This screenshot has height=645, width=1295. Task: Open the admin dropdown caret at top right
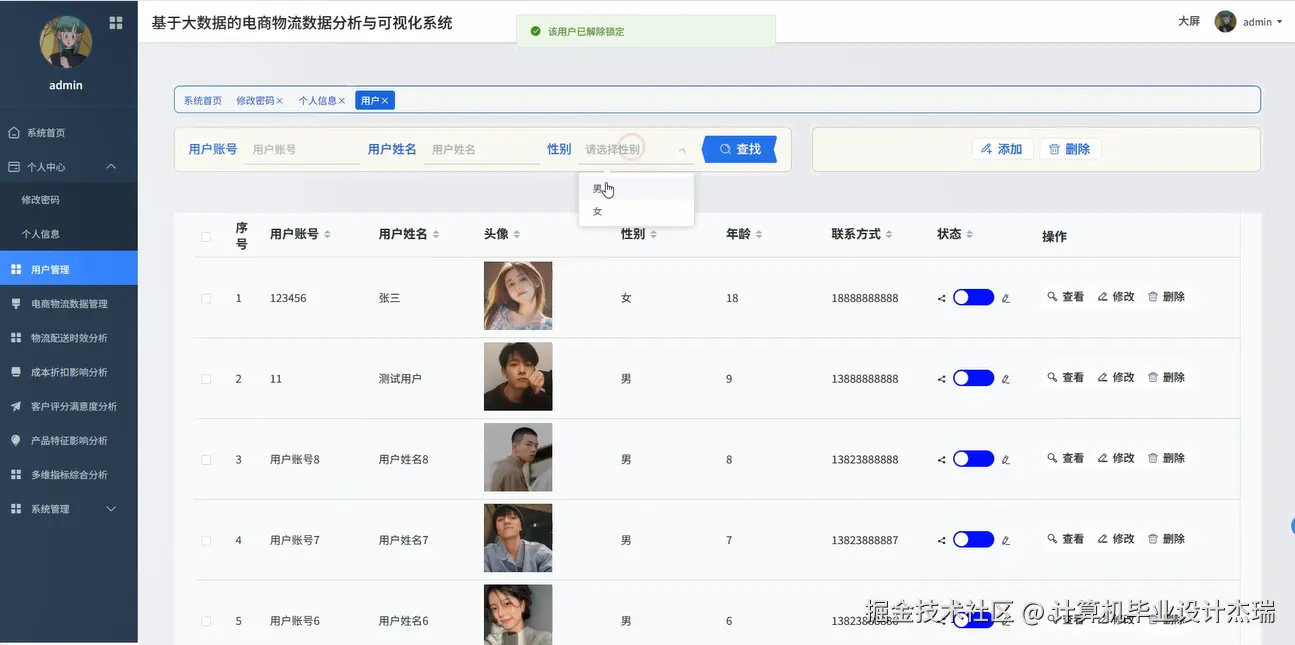[1279, 22]
